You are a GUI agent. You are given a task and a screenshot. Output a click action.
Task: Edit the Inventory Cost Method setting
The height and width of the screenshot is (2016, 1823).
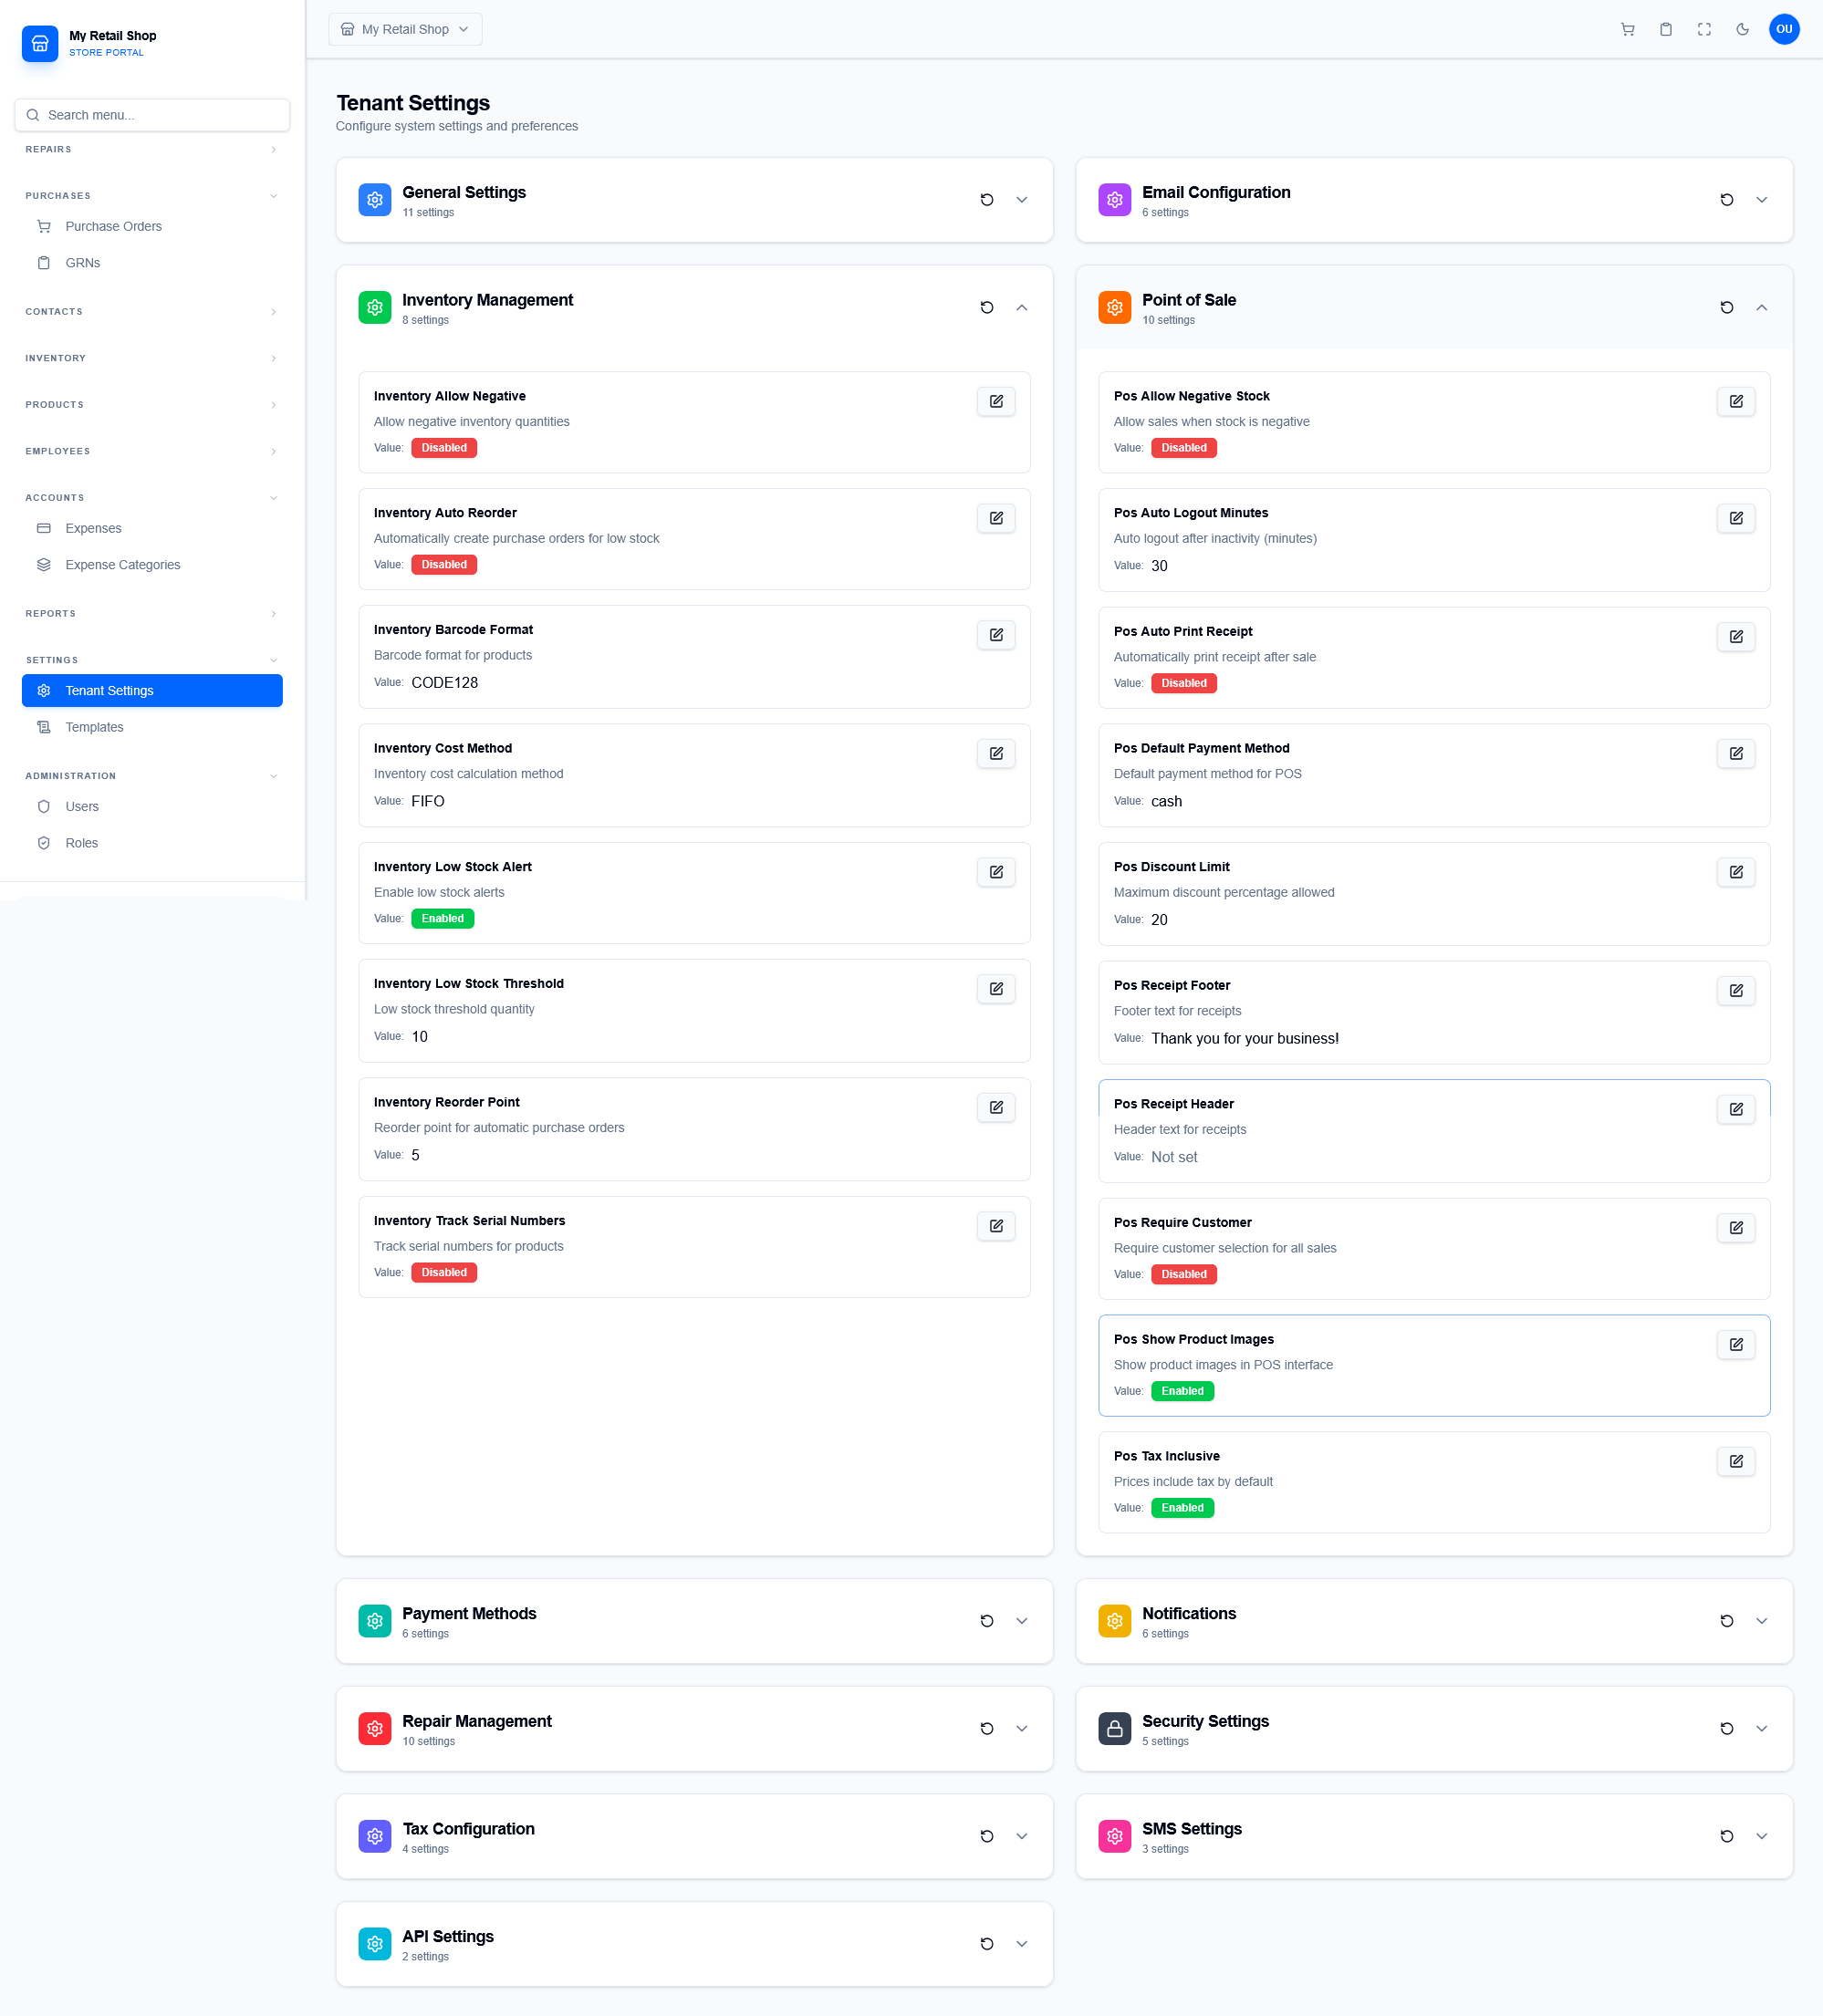tap(996, 753)
